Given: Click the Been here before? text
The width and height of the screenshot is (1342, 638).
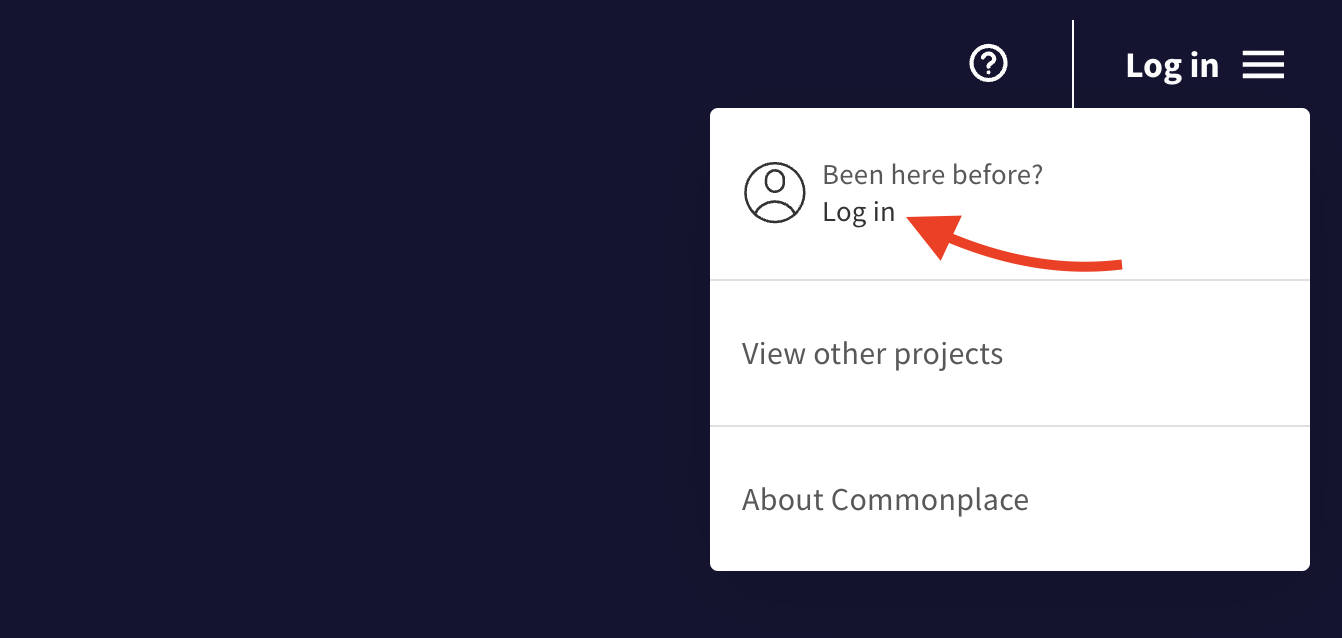Looking at the screenshot, I should pos(932,175).
